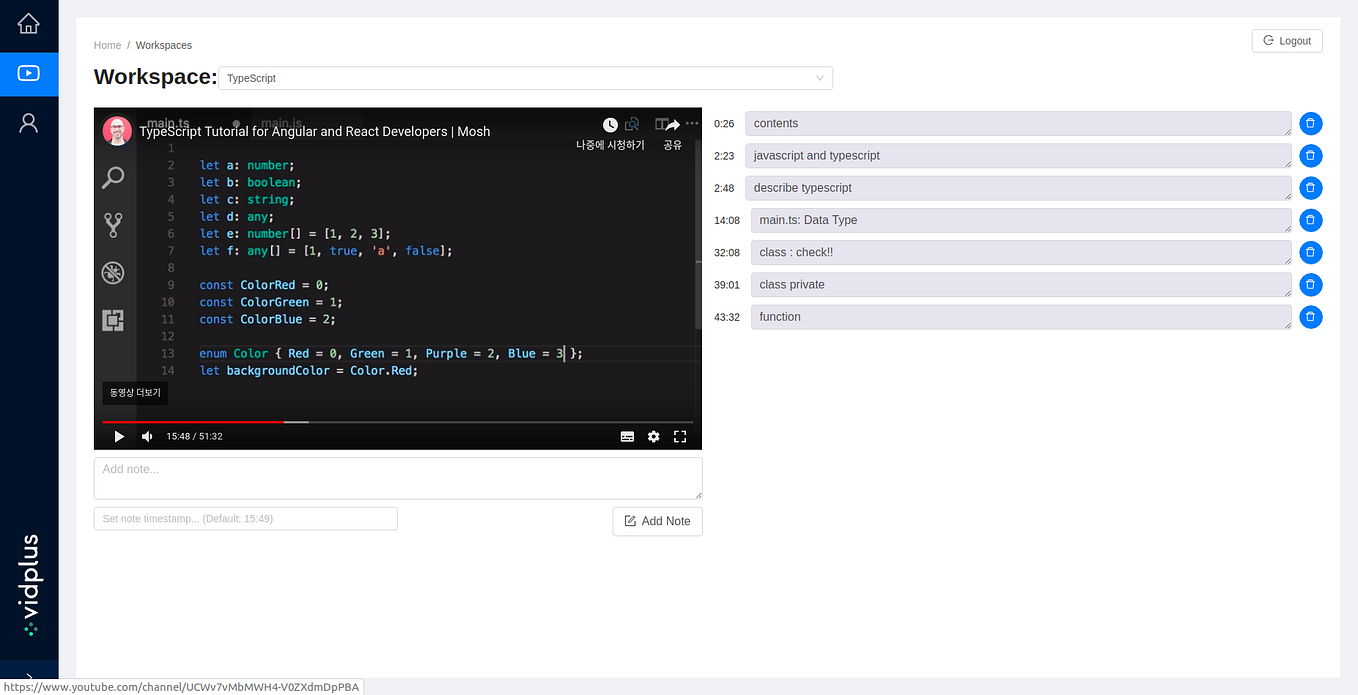This screenshot has width=1358, height=695.
Task: Open the video player's more options ellipsis
Action: [692, 122]
